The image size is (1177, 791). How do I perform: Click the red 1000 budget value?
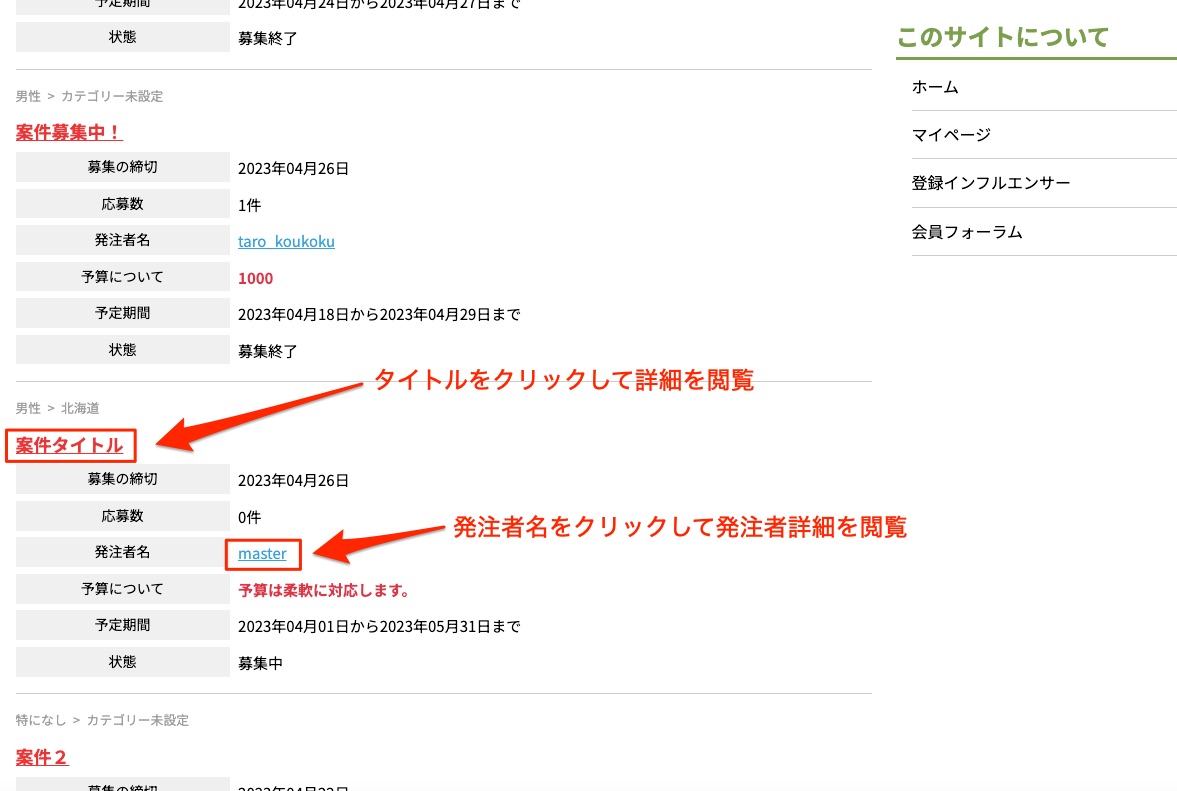click(x=255, y=278)
